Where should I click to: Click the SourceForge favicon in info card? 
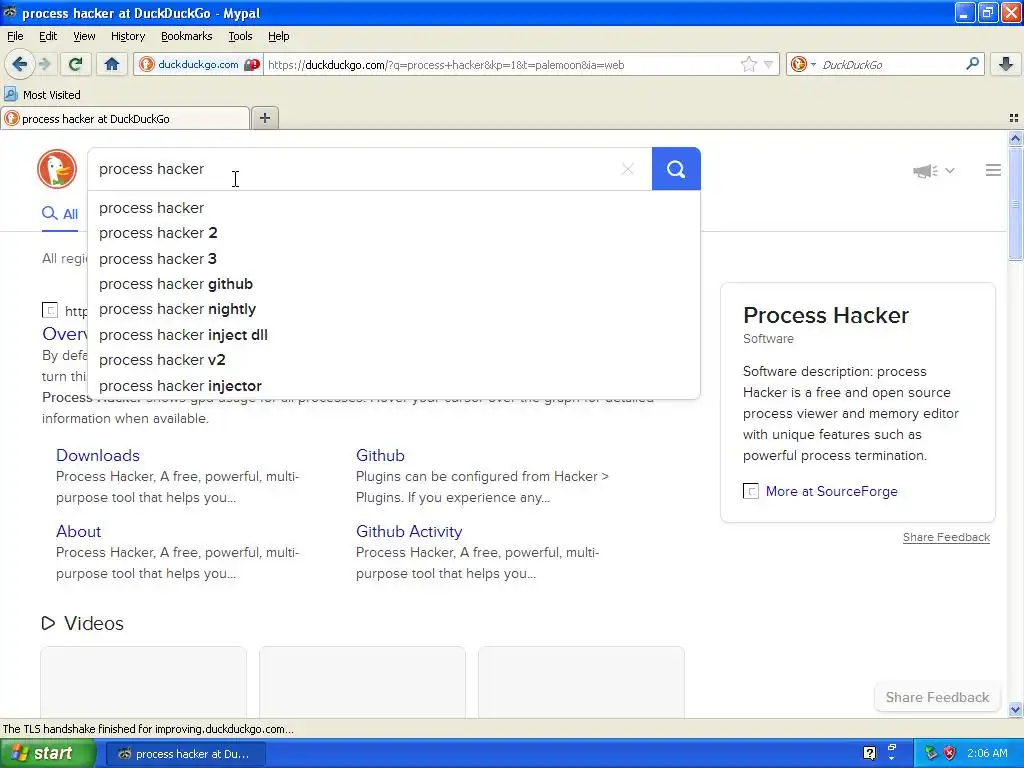click(750, 491)
